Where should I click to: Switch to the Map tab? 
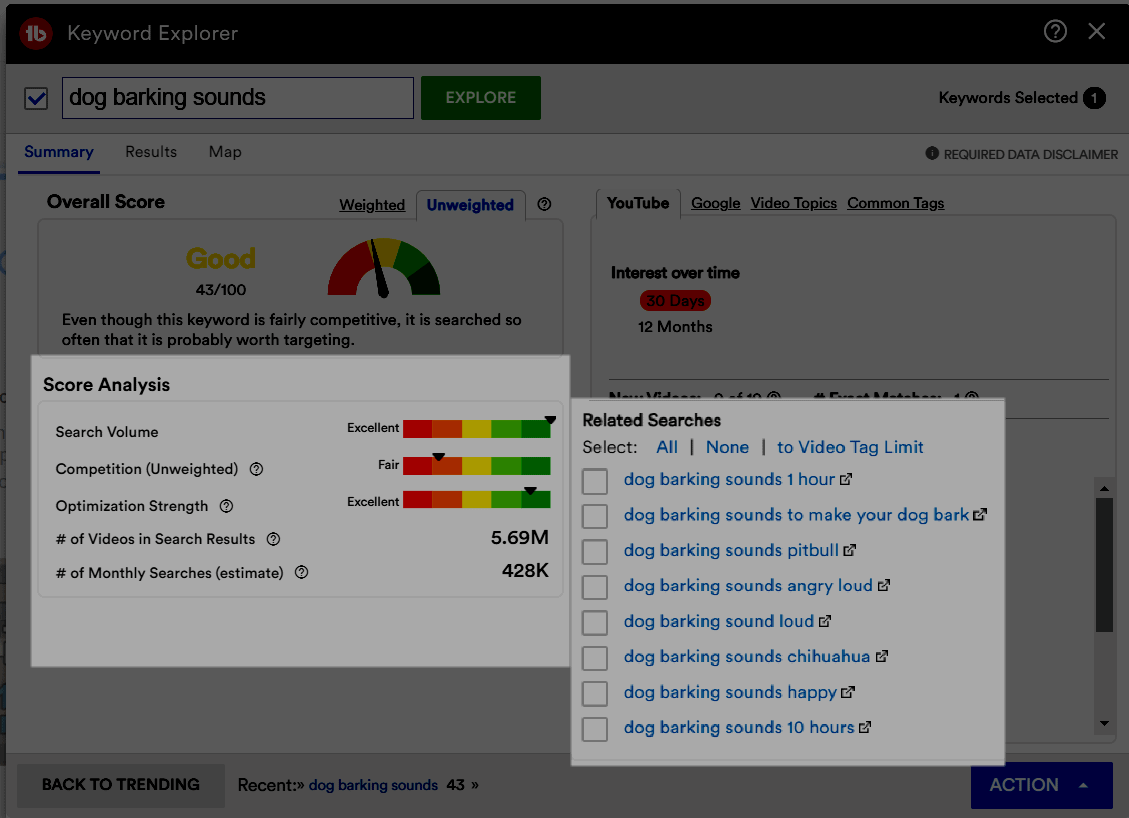pos(225,152)
